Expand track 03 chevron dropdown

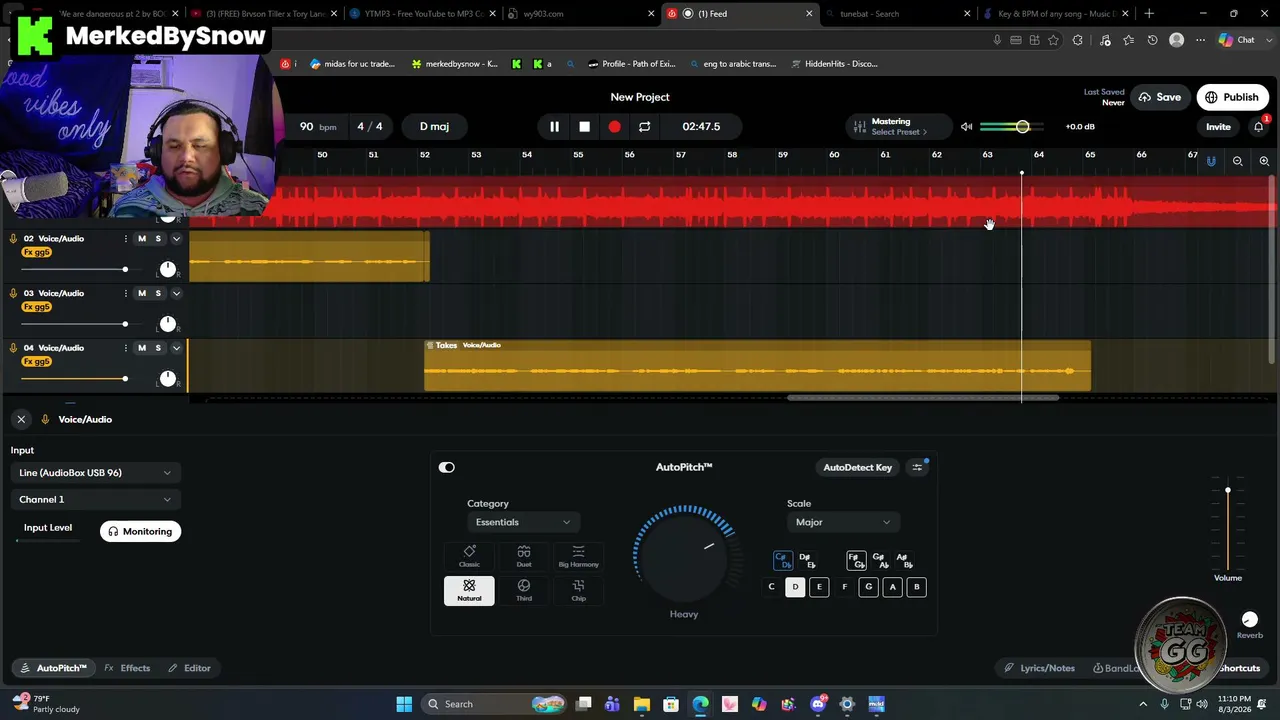click(x=176, y=293)
